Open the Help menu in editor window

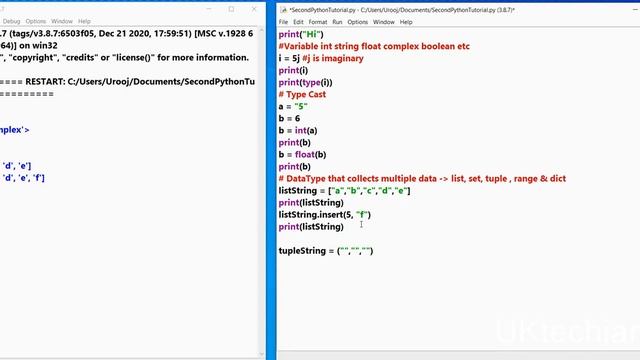tap(406, 22)
